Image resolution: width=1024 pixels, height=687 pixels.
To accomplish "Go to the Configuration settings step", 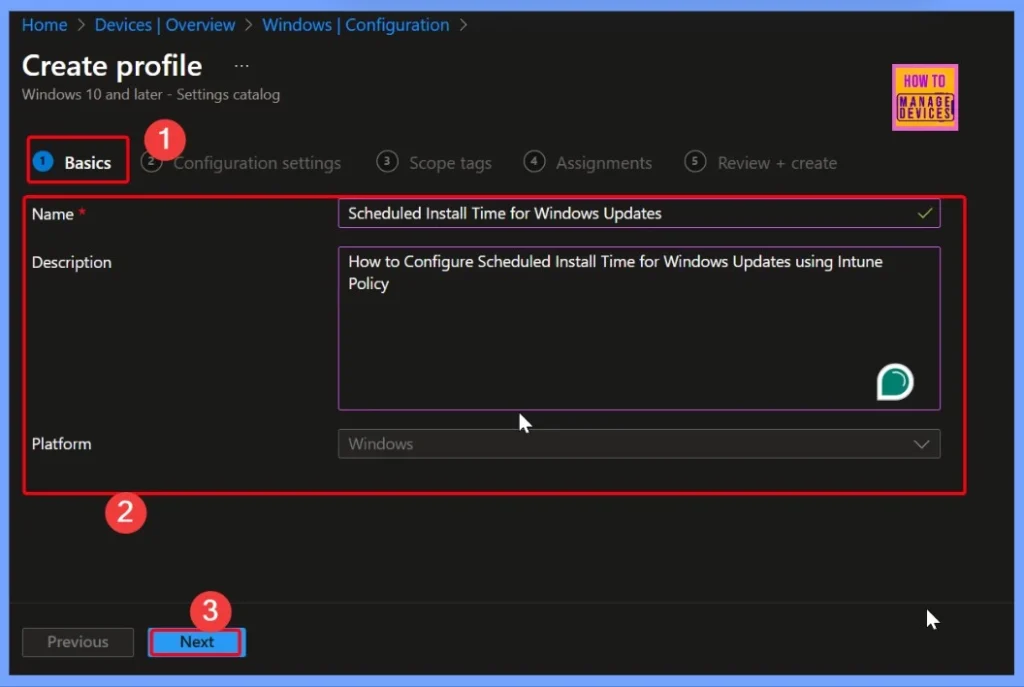I will click(x=257, y=163).
